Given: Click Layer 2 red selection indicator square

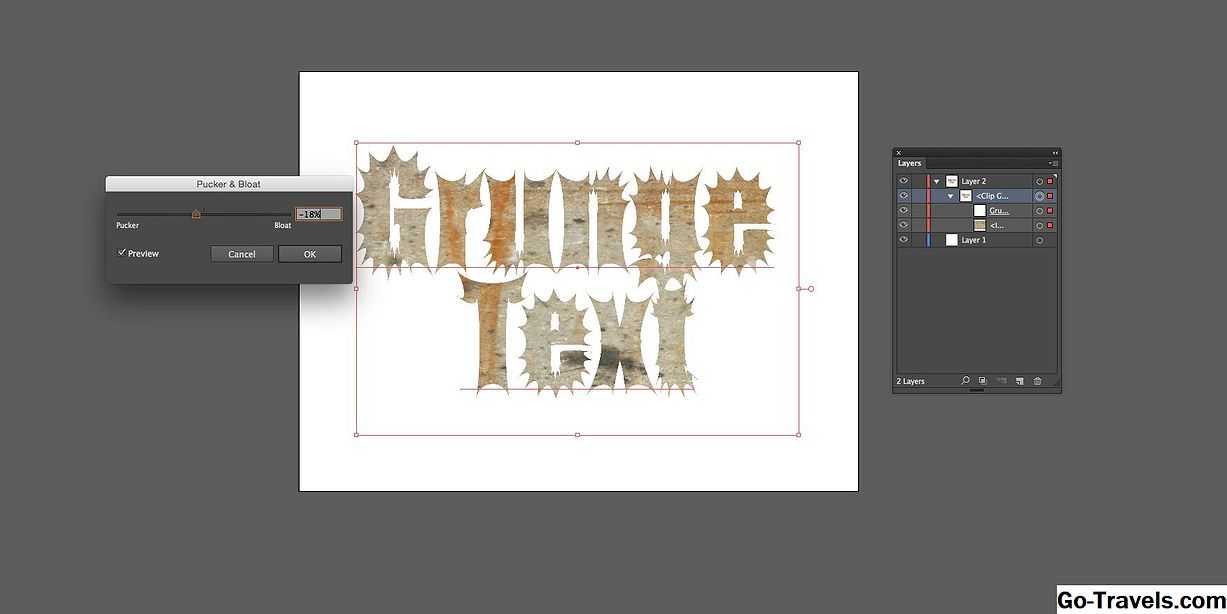Looking at the screenshot, I should point(1050,181).
